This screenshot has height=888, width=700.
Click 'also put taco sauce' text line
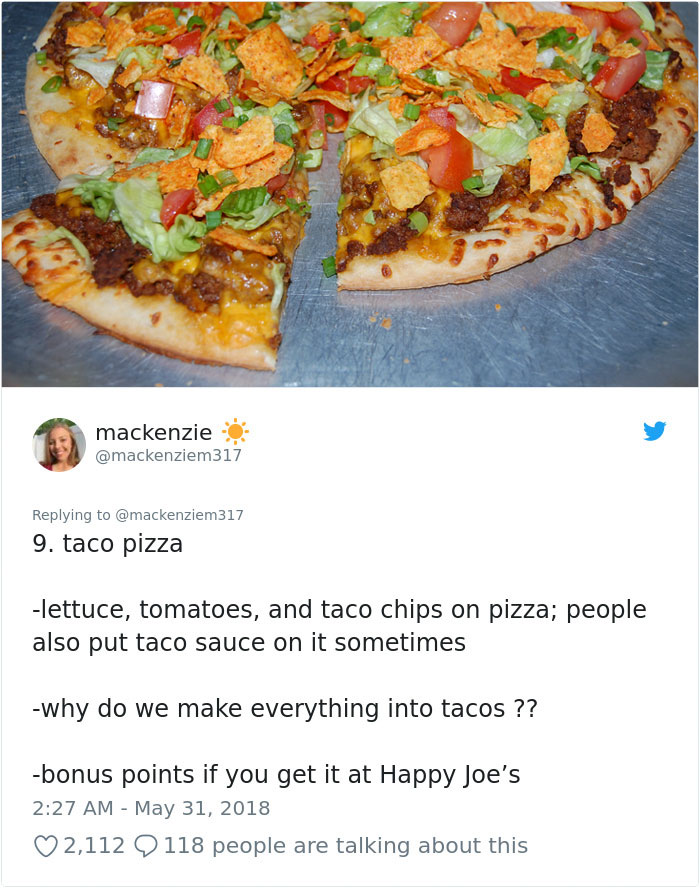tap(249, 643)
